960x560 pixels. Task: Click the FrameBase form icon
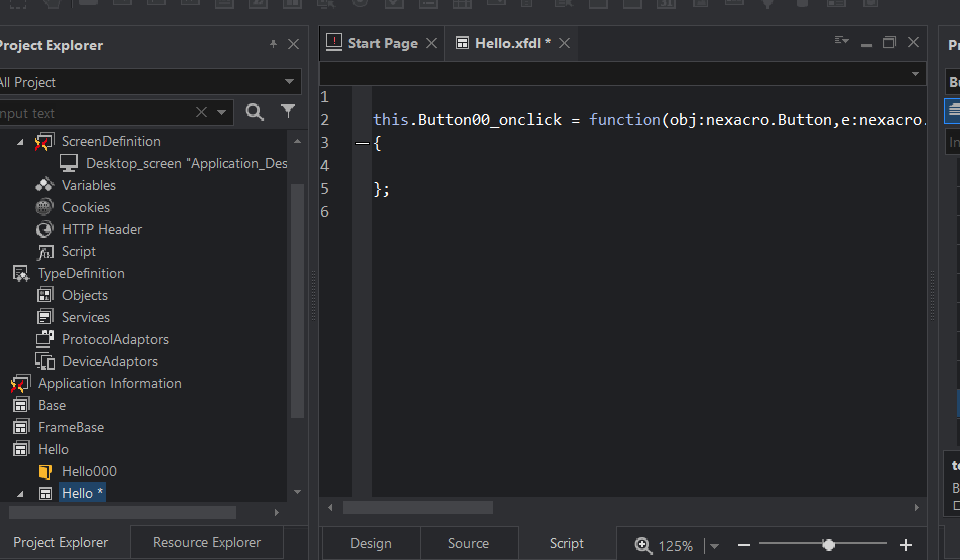pyautogui.click(x=21, y=427)
